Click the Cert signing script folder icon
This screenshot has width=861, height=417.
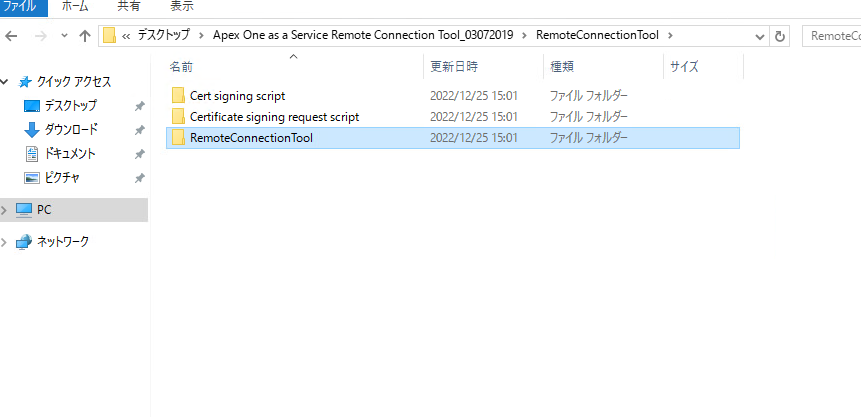tap(179, 95)
